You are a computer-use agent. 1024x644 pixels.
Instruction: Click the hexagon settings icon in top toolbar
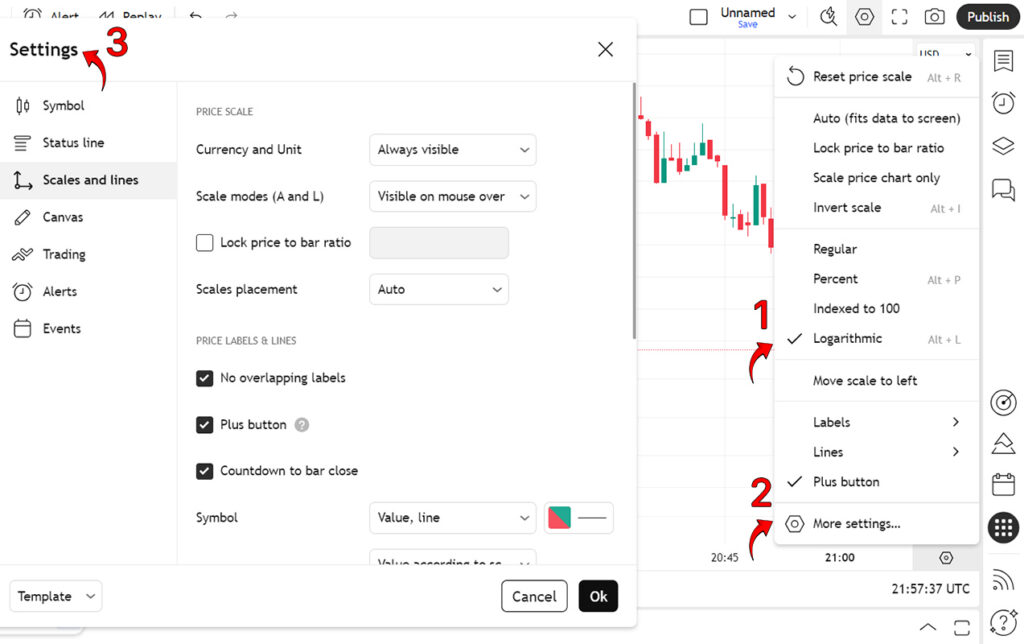tap(864, 16)
